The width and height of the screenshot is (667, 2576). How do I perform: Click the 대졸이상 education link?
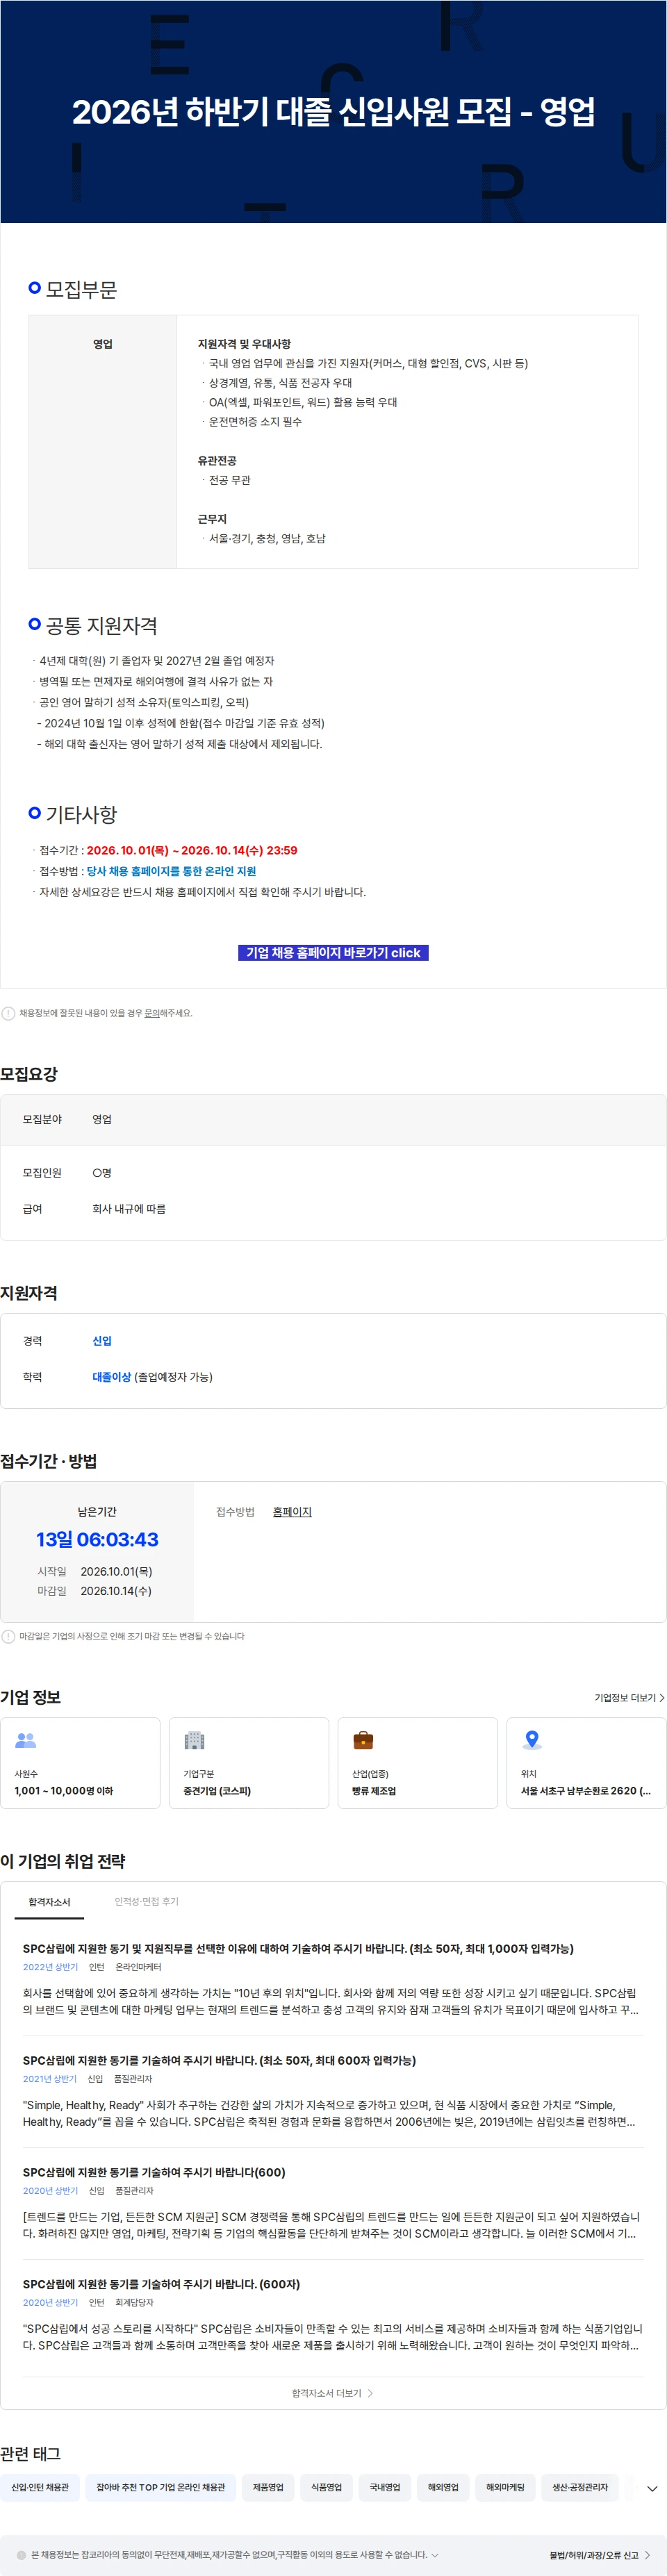(x=111, y=1377)
